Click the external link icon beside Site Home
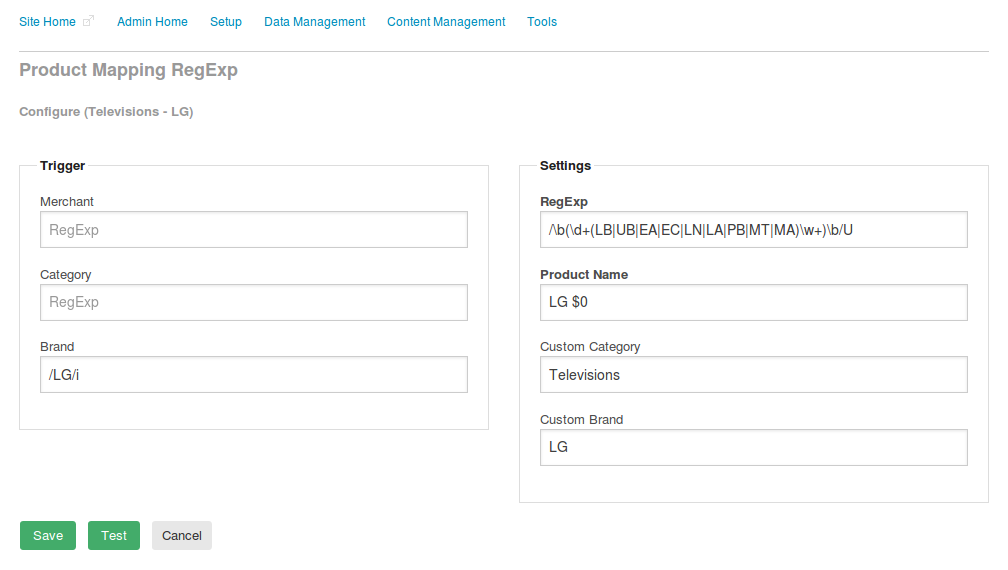Screen dimensions: 1008x570 (x=89, y=21)
